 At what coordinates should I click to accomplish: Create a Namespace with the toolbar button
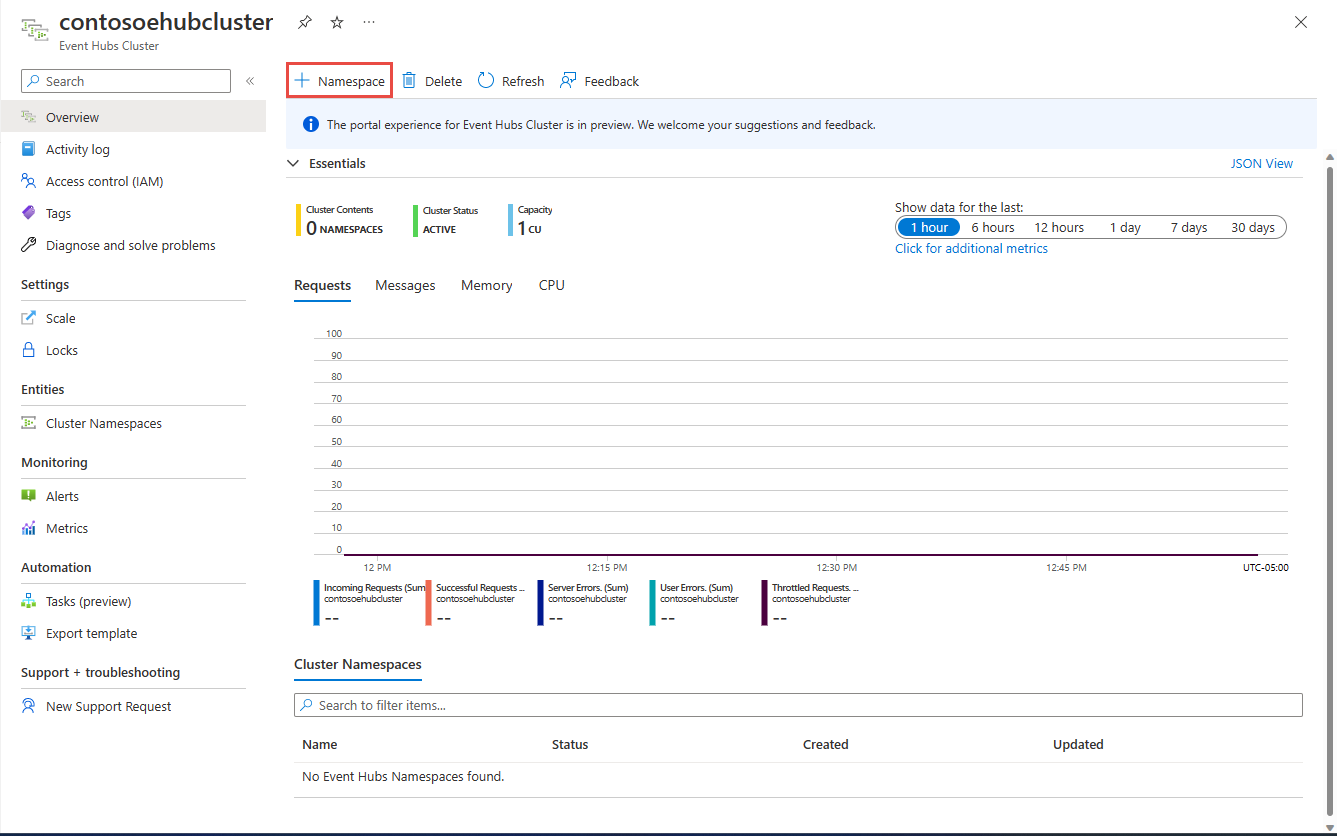(339, 80)
